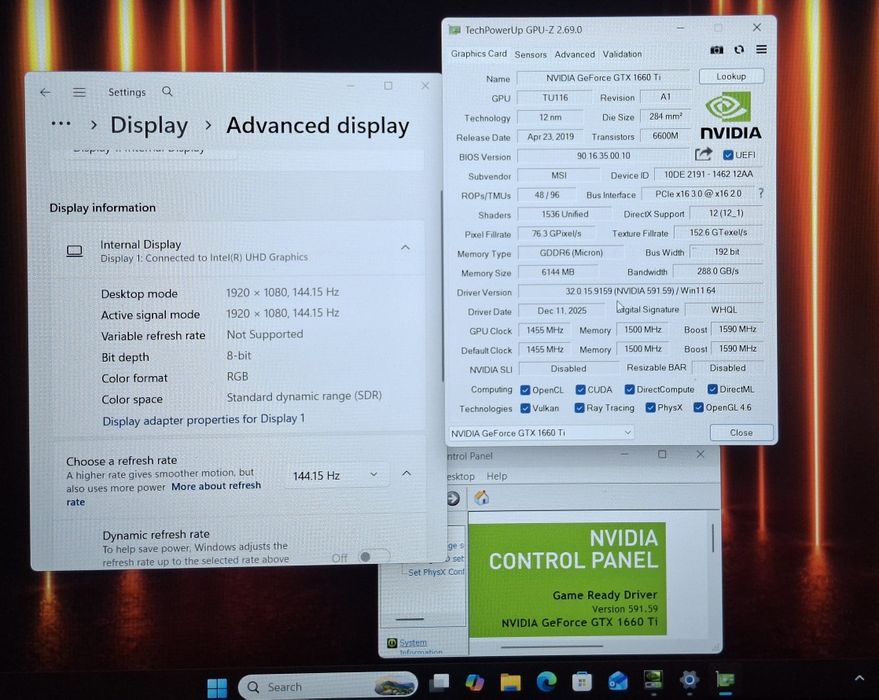
Task: Collapse the Internal Display information card
Action: coord(405,247)
